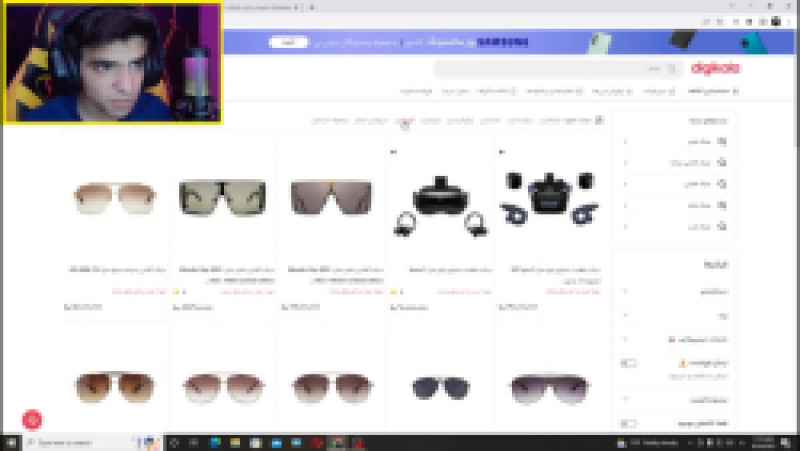The width and height of the screenshot is (800, 451).
Task: Click the star rating under the green-lens sunglasses
Action: click(180, 292)
